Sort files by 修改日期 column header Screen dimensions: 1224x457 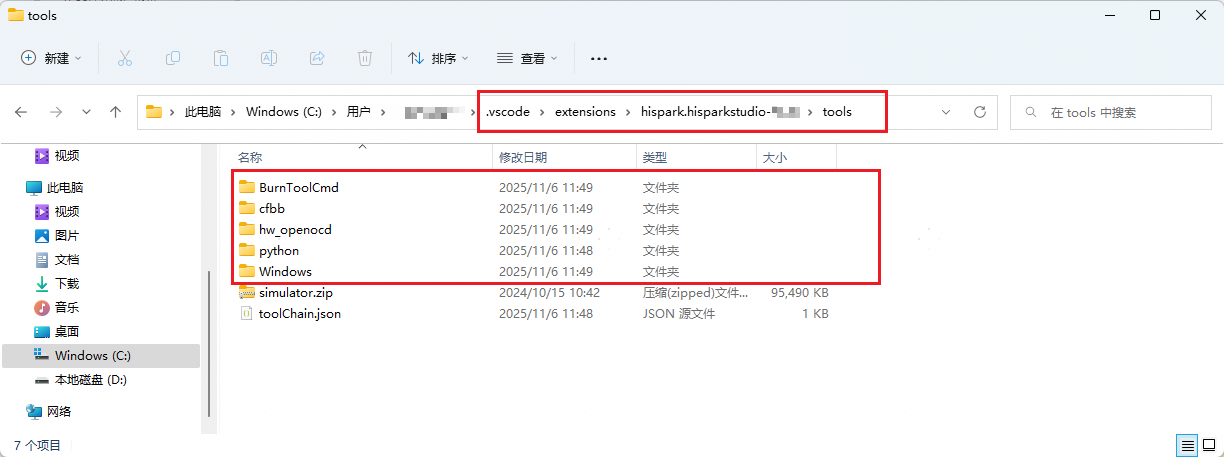pos(523,157)
